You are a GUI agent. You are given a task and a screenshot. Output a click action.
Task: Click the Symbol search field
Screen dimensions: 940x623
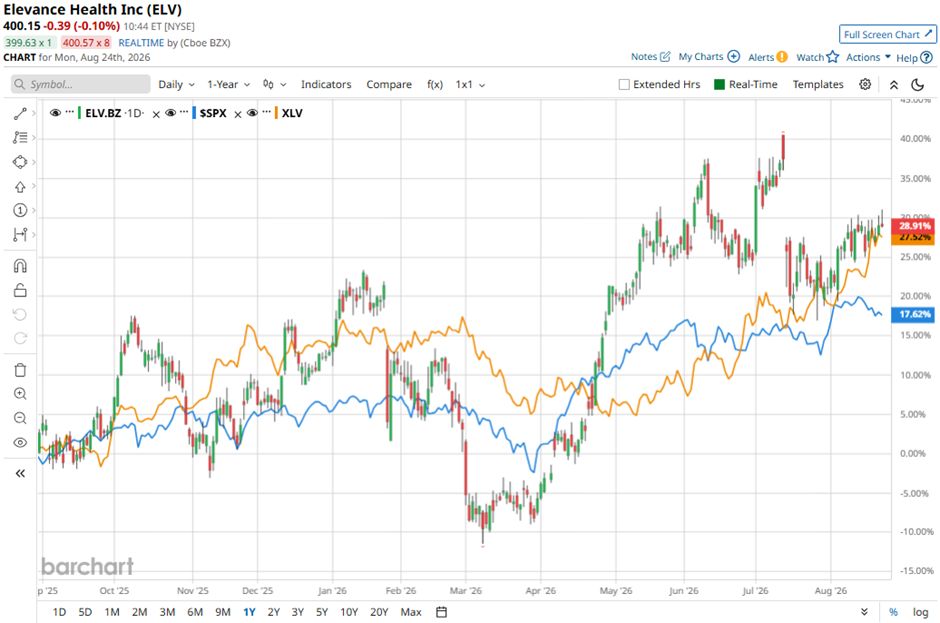(81, 84)
